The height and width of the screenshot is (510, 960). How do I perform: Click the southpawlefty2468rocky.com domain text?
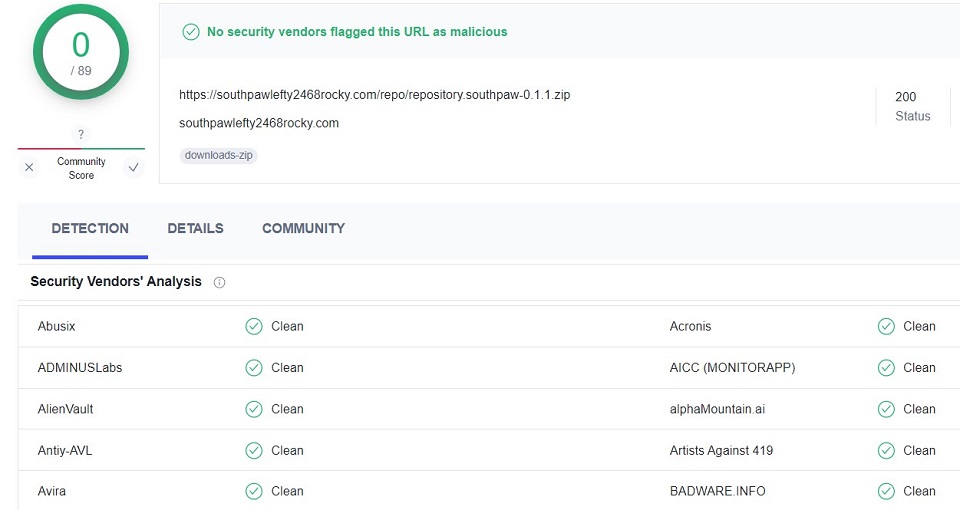tap(259, 123)
